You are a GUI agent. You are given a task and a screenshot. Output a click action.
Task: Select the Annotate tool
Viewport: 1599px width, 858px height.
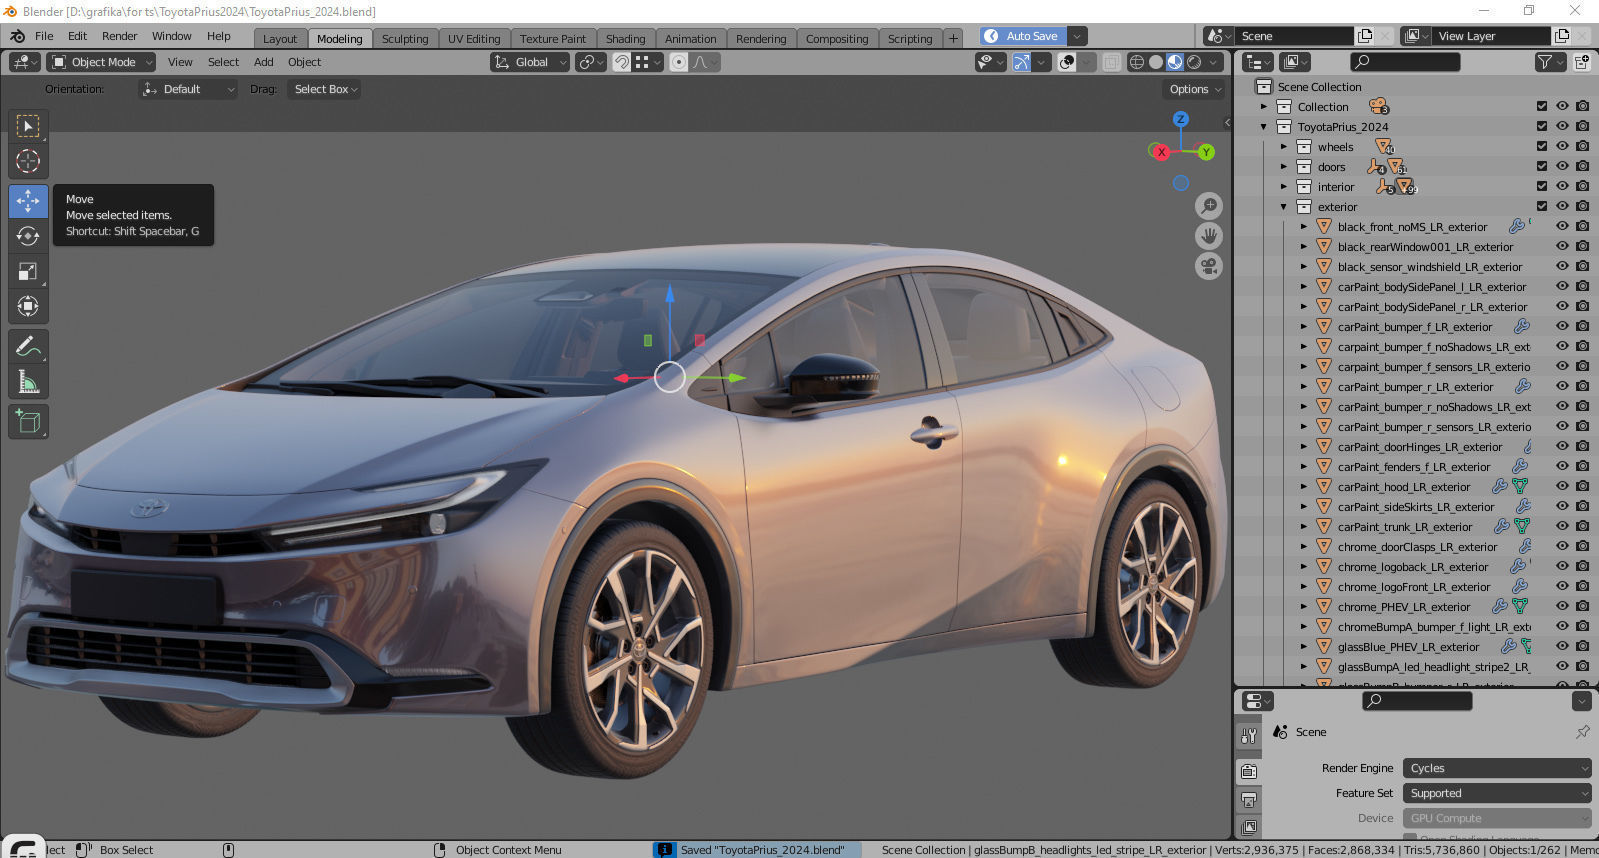(28, 347)
